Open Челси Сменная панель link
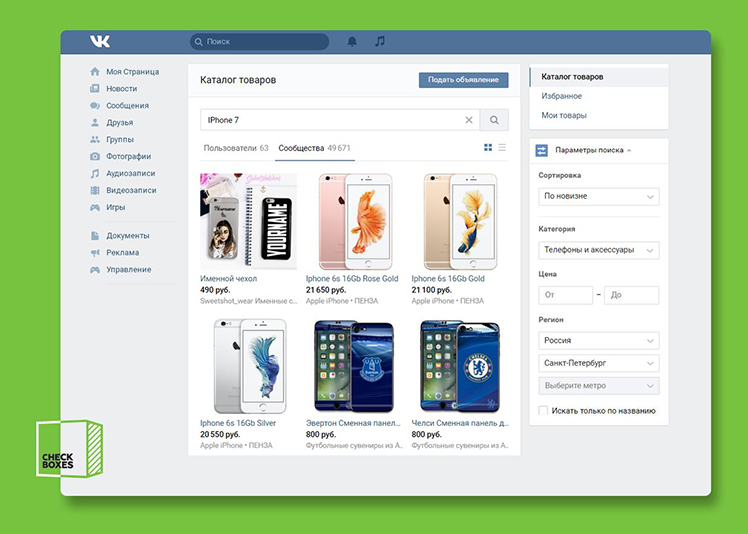This screenshot has height=534, width=748. point(460,423)
